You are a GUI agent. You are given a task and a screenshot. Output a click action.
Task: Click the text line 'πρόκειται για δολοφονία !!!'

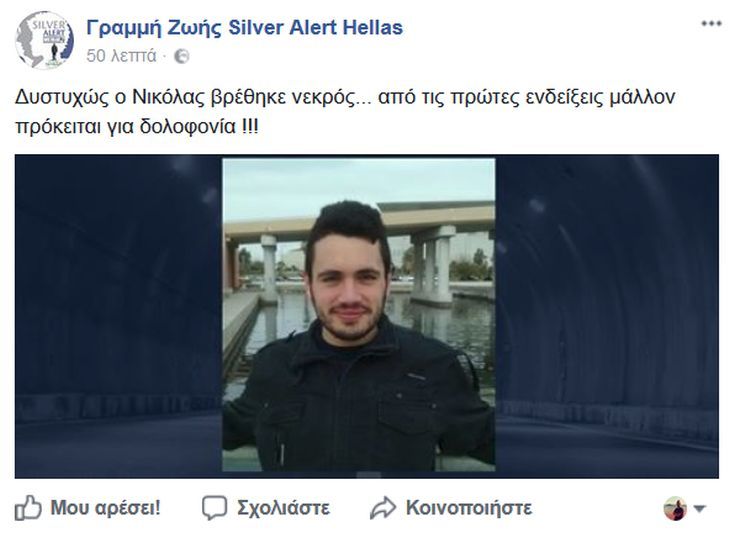click(x=136, y=127)
